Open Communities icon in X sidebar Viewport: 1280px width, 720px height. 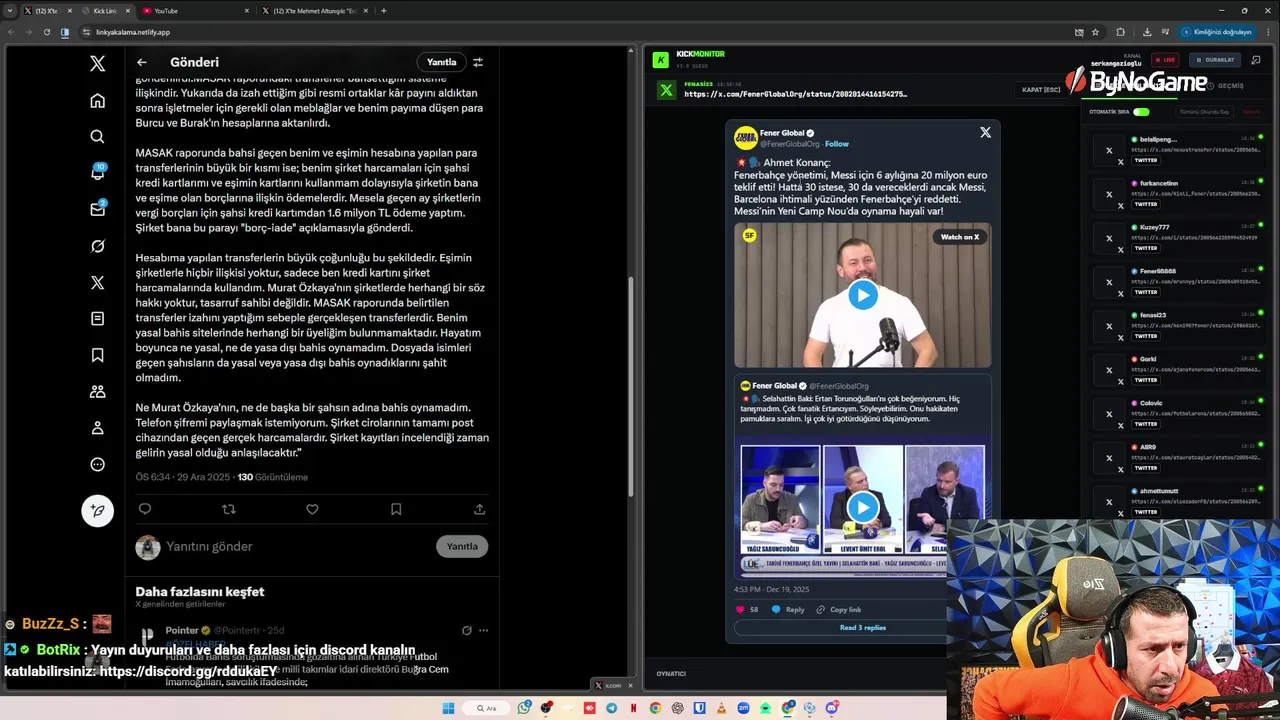[97, 391]
